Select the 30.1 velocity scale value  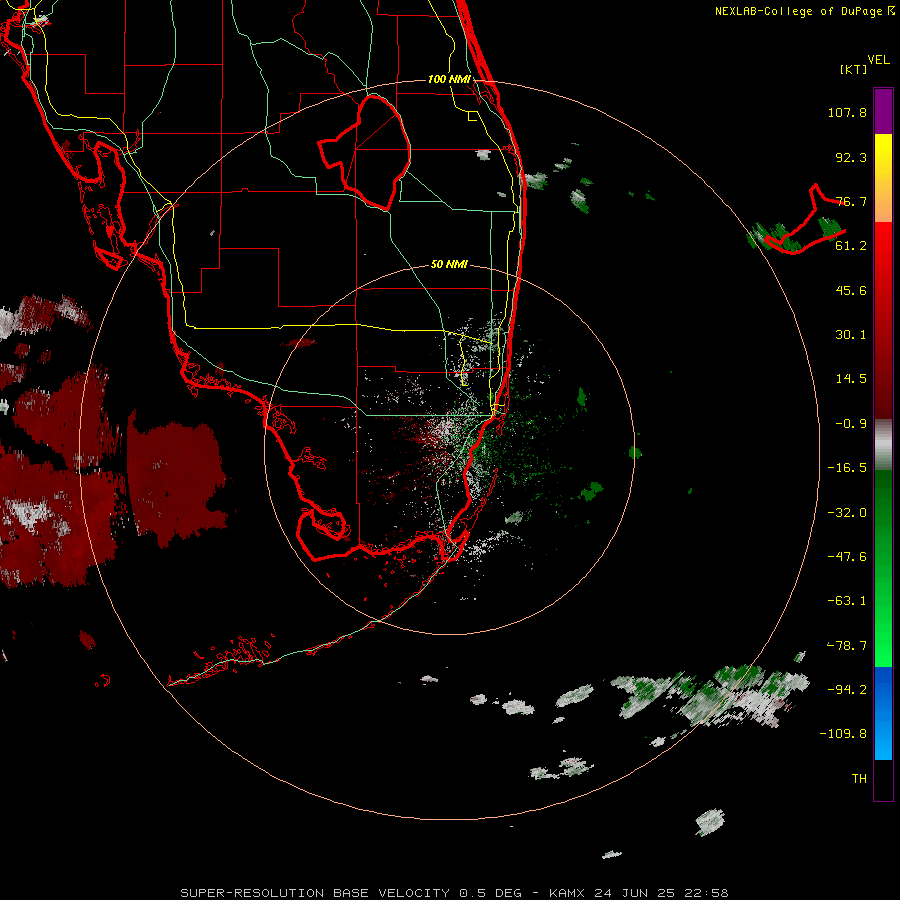point(851,335)
